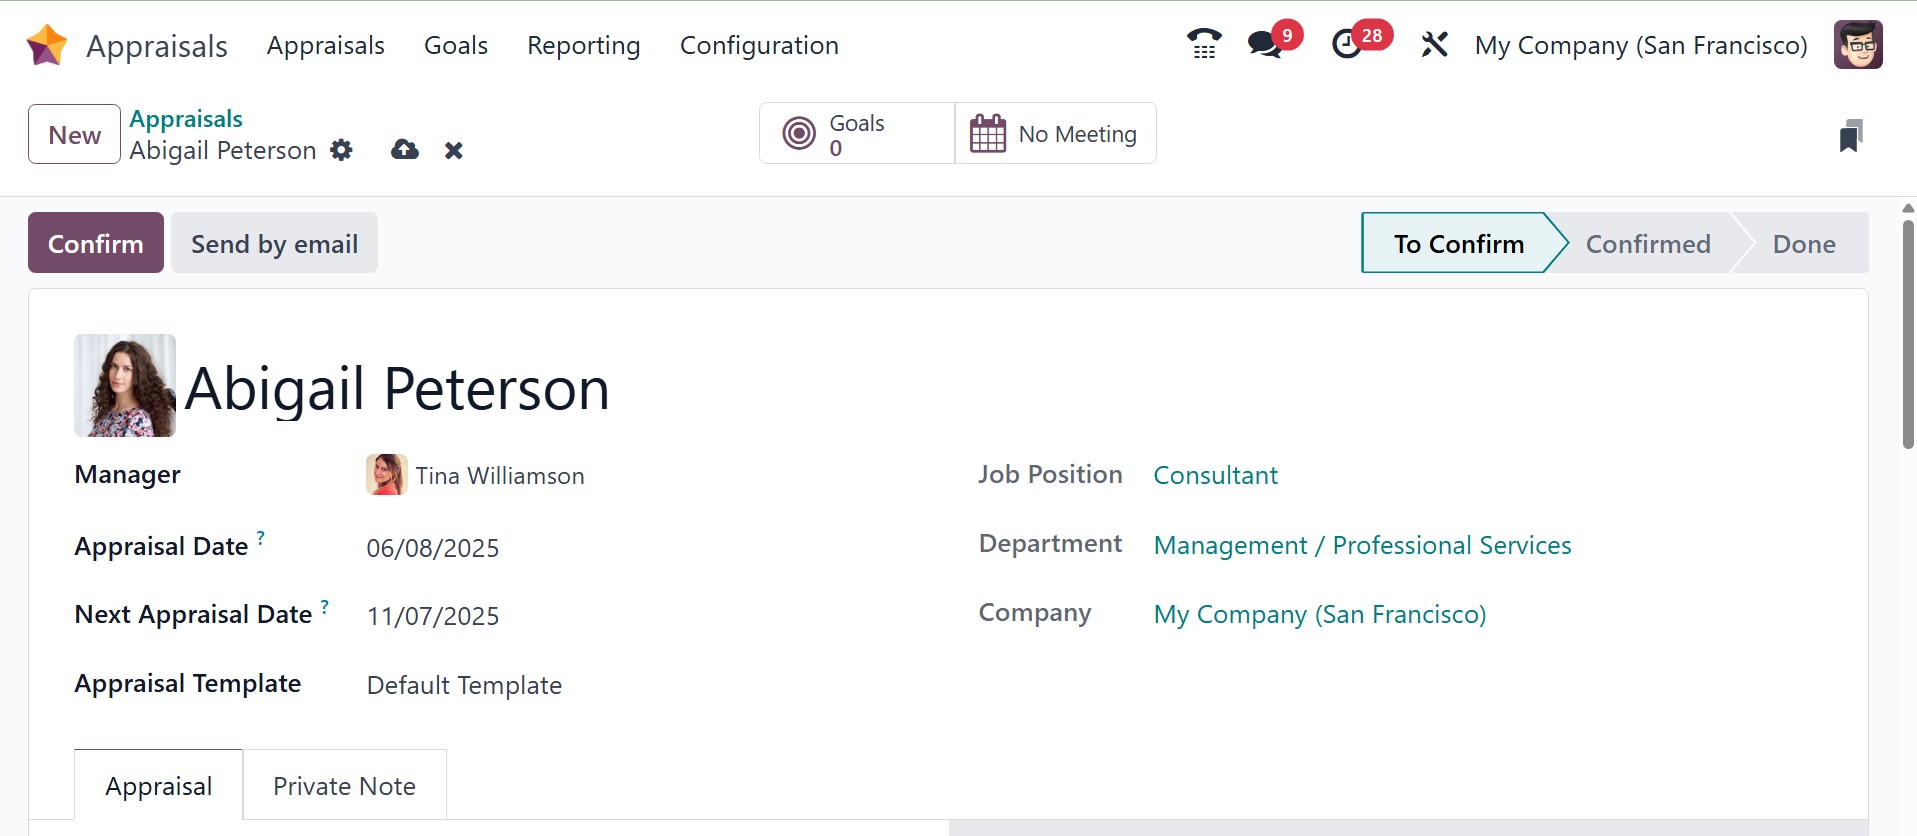Screen dimensions: 1917x836
Task: Open the debug tools wrench icon
Action: pos(1434,45)
